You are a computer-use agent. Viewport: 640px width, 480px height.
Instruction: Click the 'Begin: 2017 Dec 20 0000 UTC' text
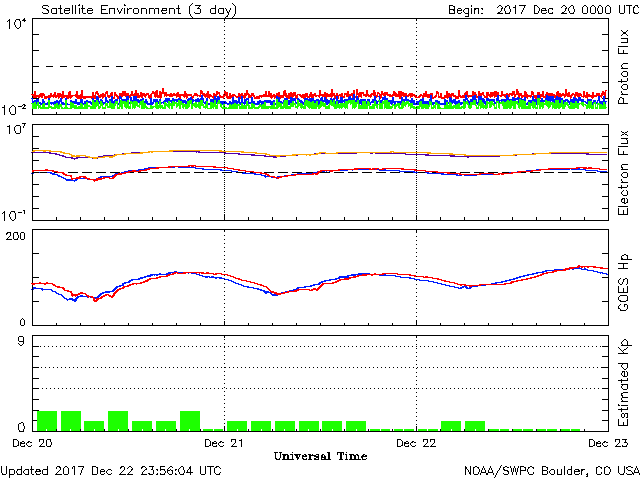[544, 10]
